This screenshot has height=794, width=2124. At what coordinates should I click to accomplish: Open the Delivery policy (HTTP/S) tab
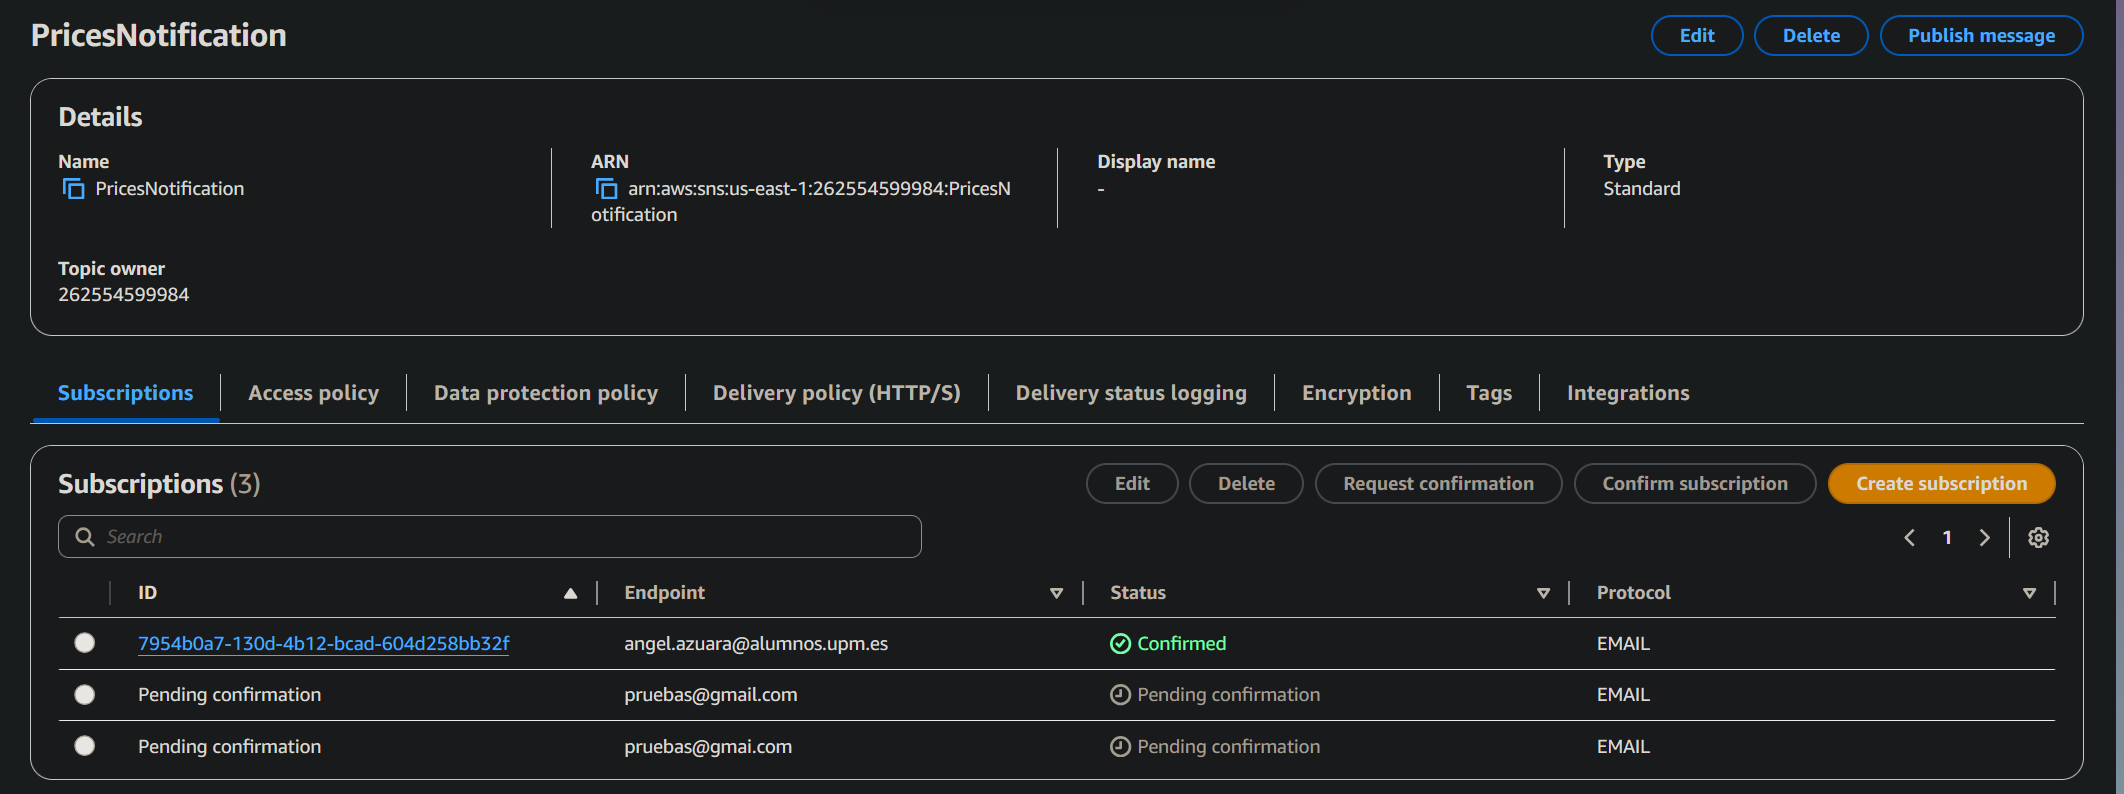pyautogui.click(x=836, y=393)
